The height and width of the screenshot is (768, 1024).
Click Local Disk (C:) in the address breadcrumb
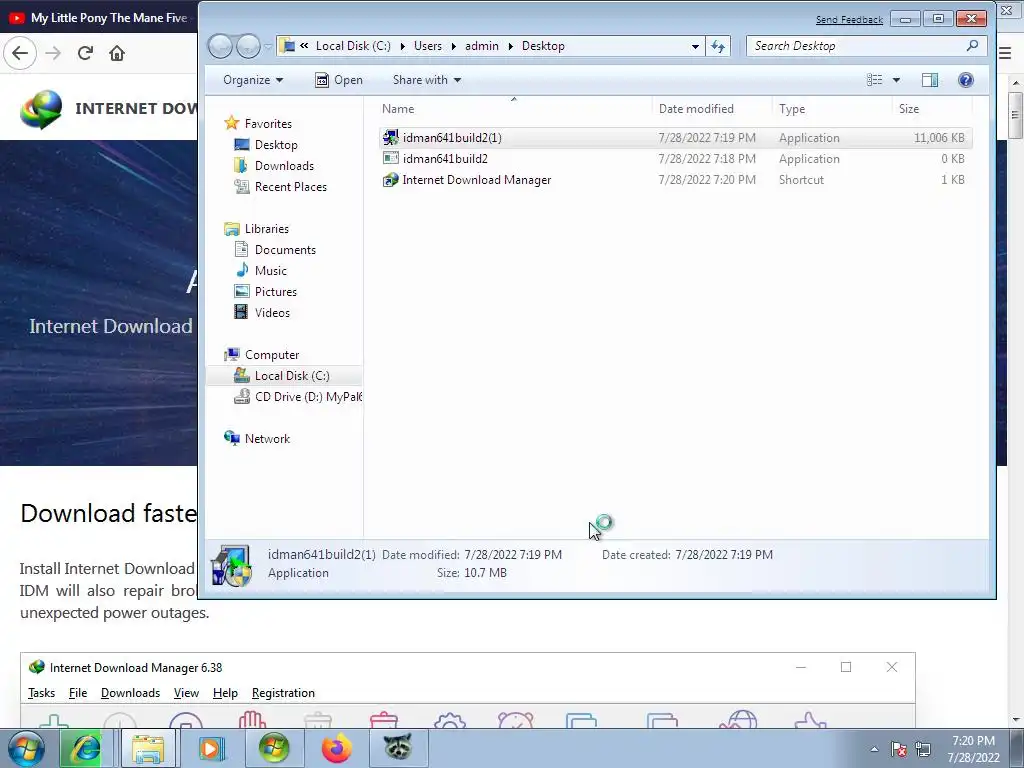[353, 46]
